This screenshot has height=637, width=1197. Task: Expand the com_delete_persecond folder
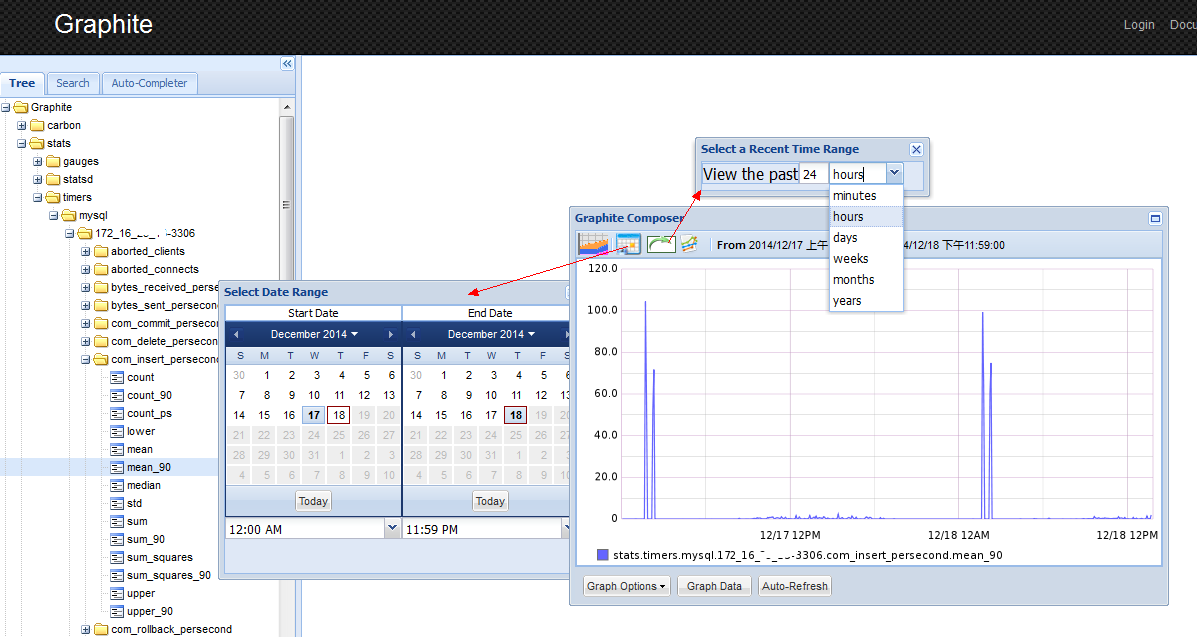pos(86,341)
